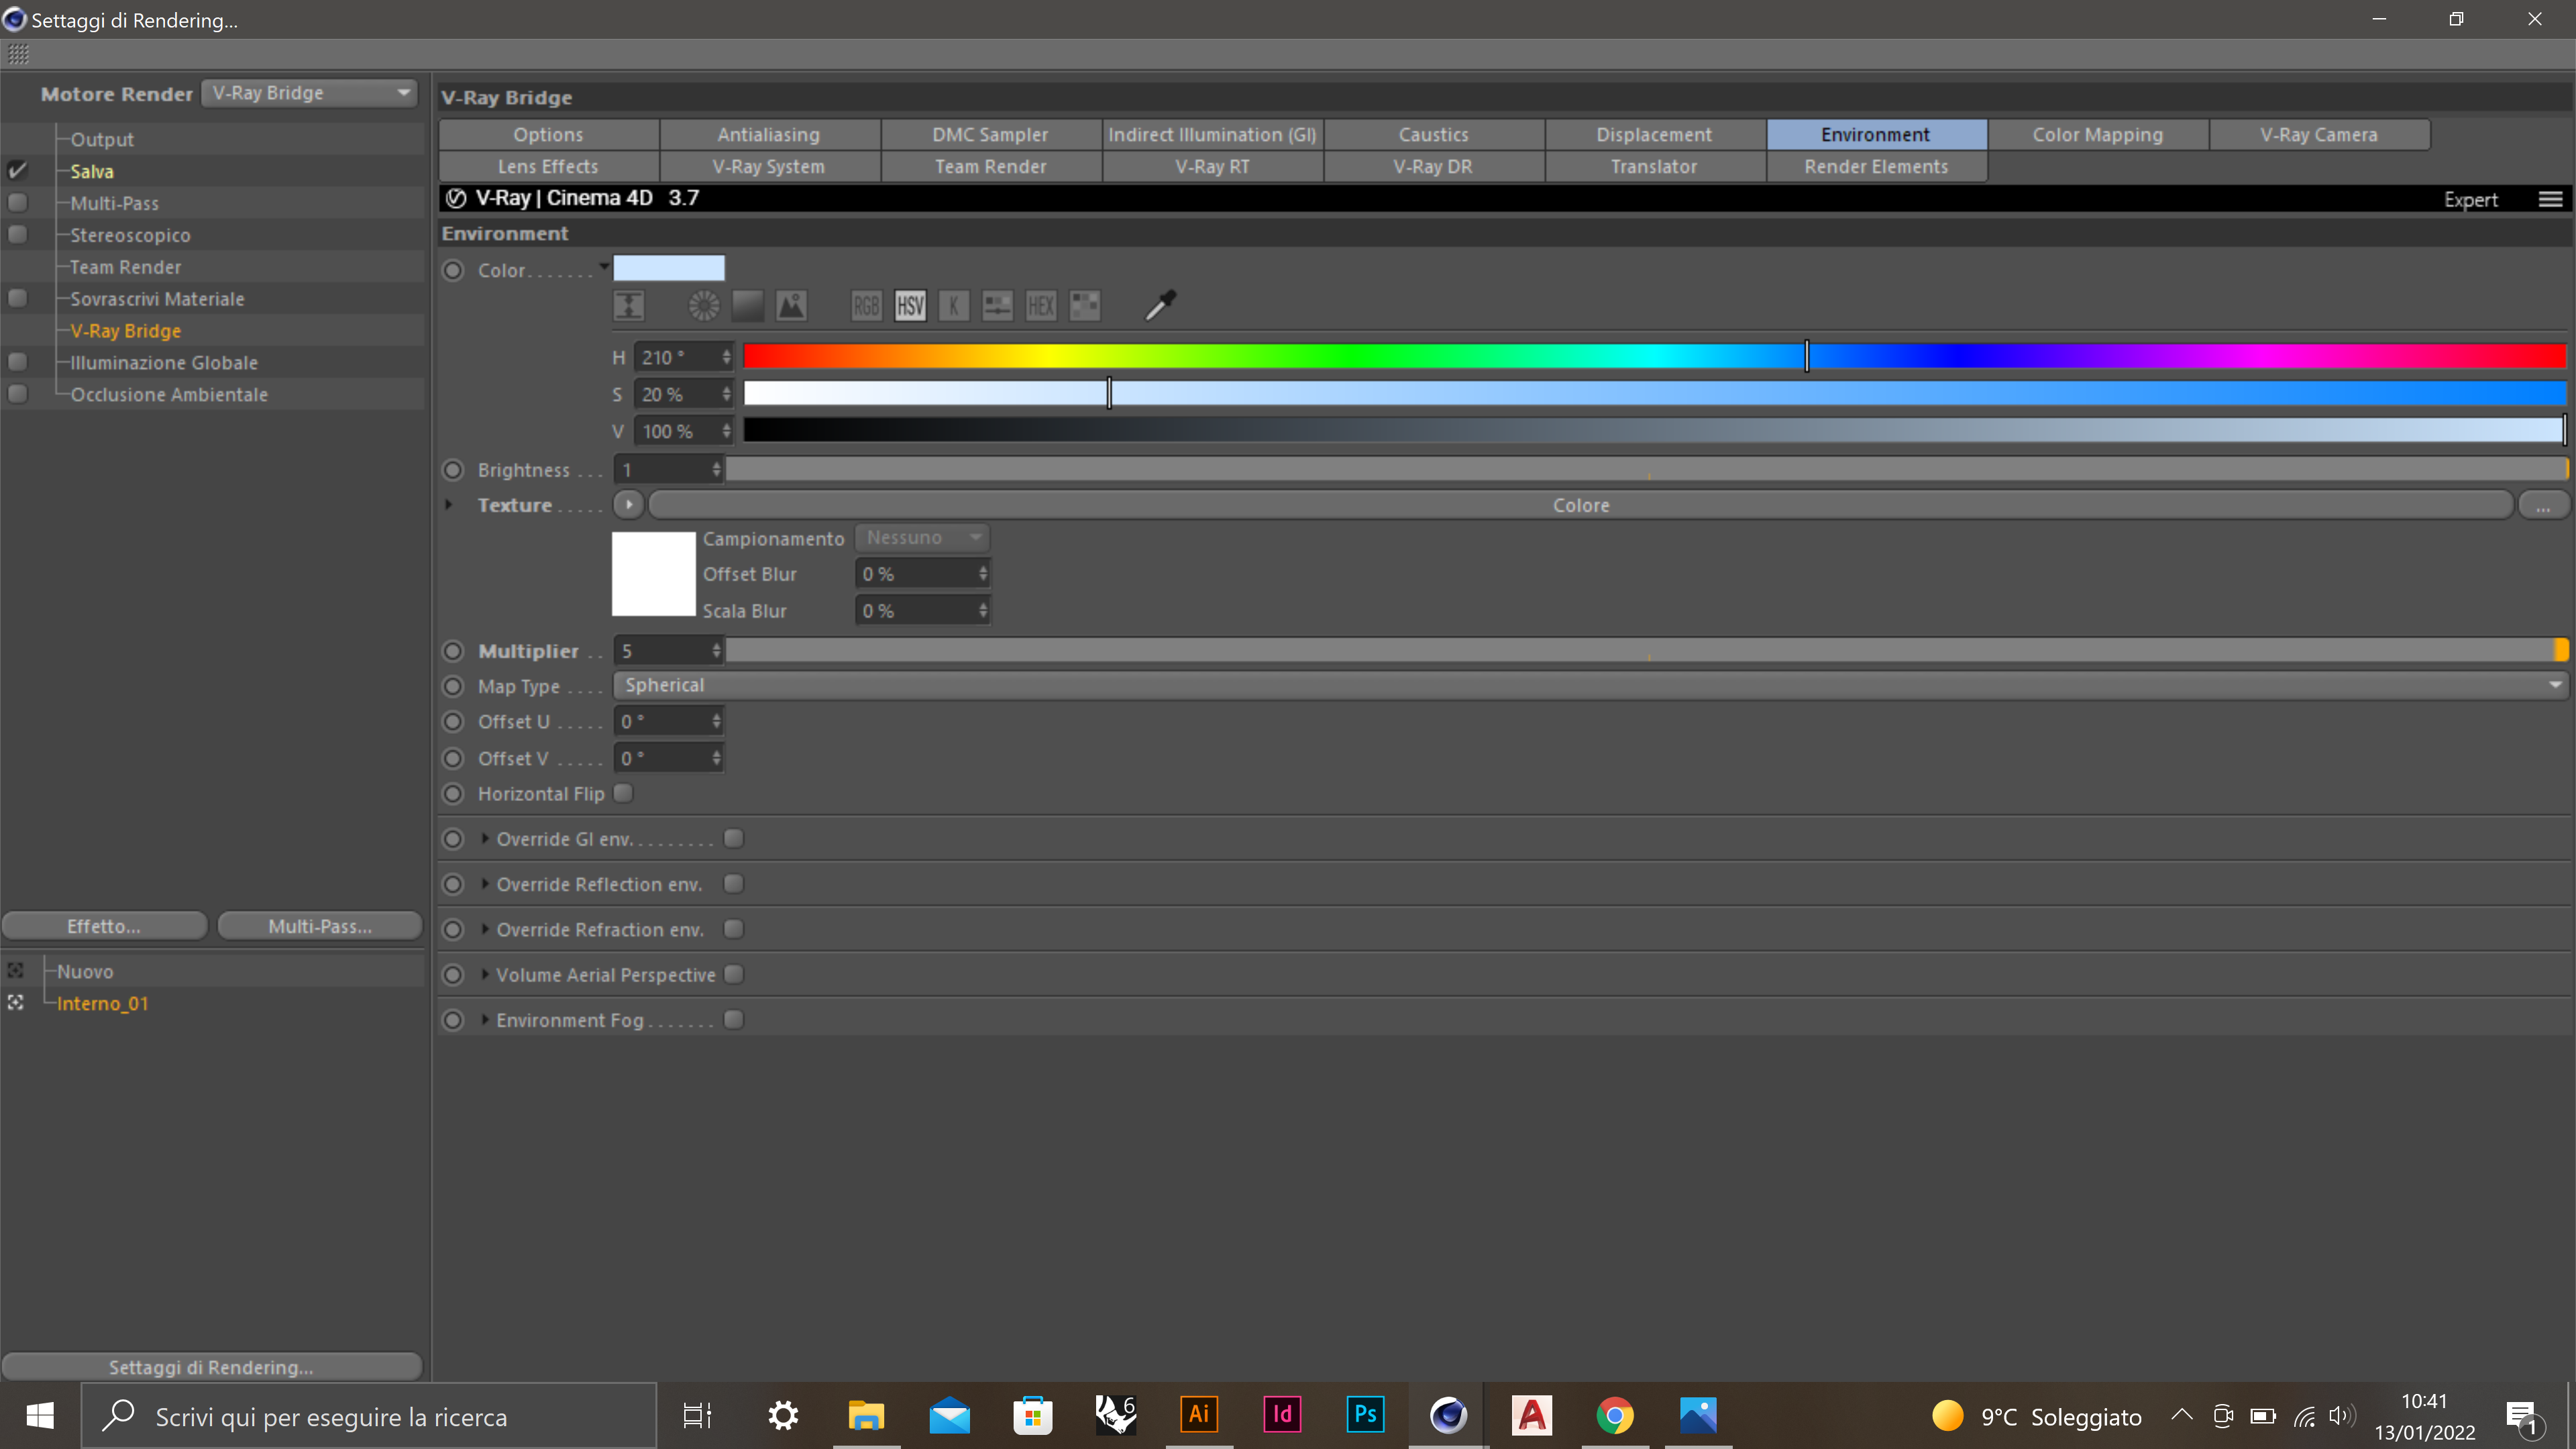
Task: Open the color wheel picker
Action: point(703,306)
